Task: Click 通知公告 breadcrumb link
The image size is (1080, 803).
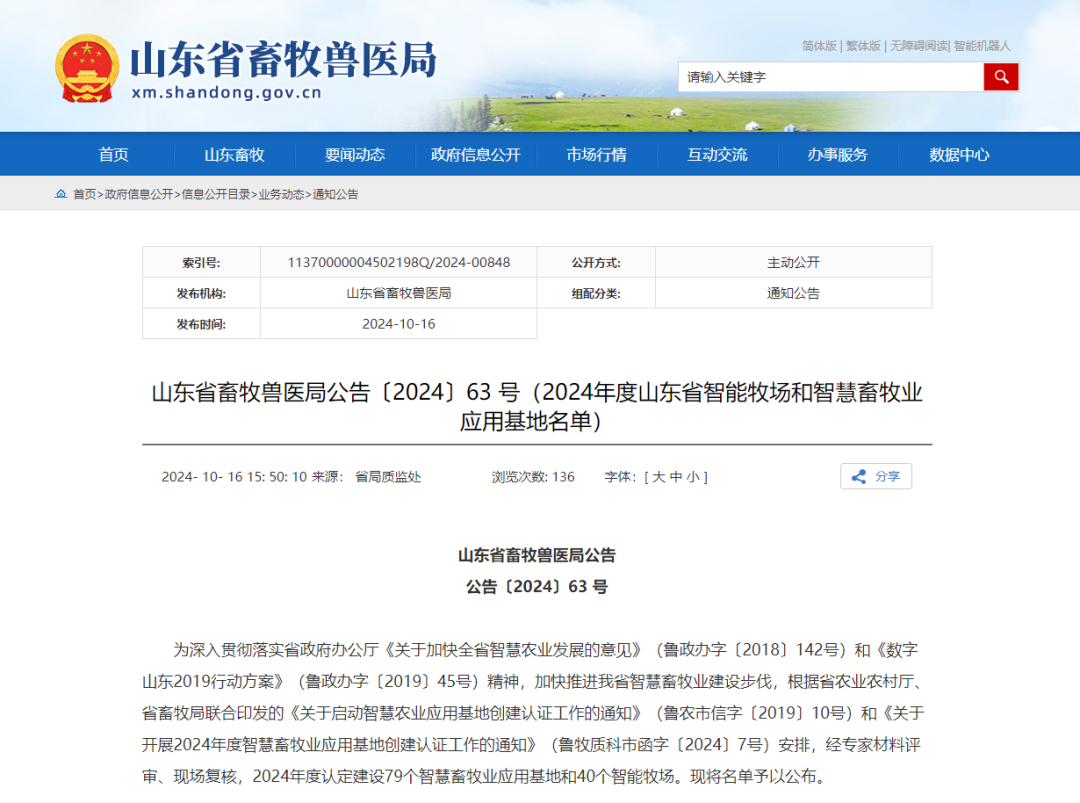Action: (x=335, y=194)
